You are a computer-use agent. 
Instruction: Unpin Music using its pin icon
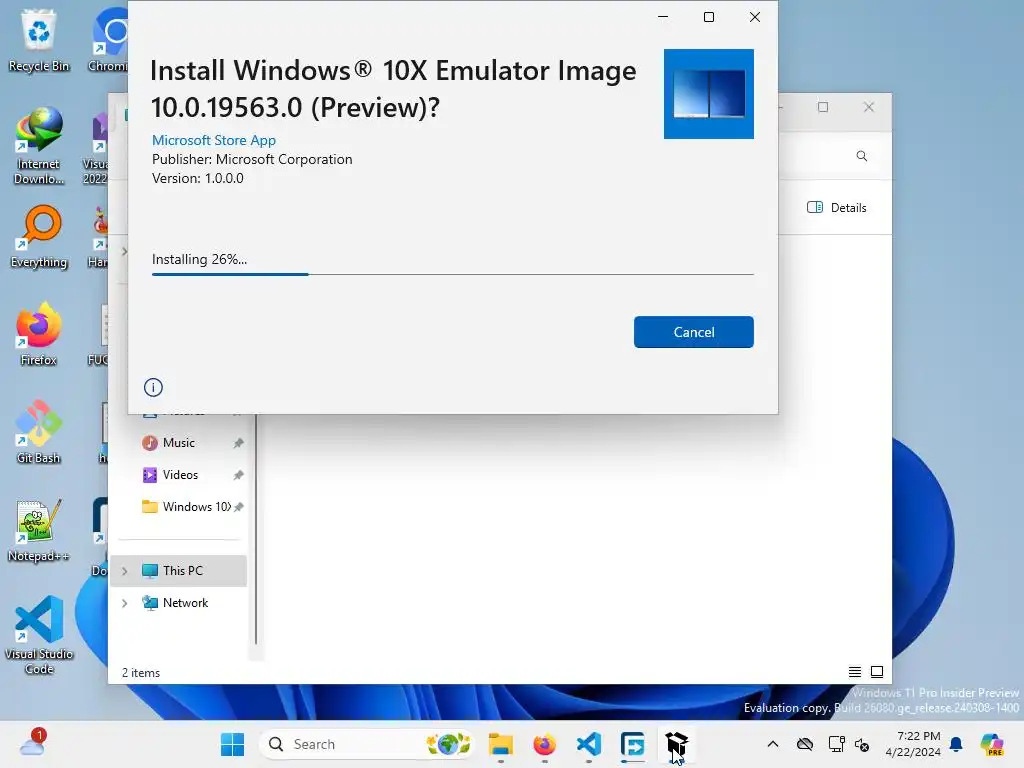[x=238, y=443]
